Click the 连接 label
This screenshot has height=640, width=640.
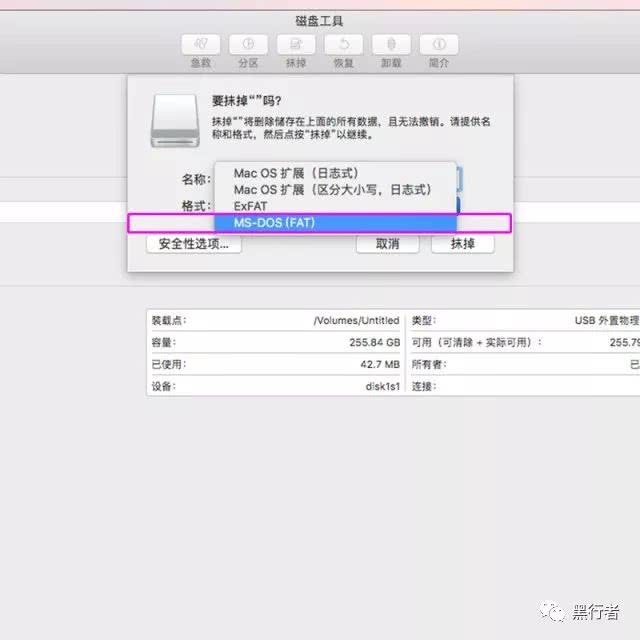[424, 386]
